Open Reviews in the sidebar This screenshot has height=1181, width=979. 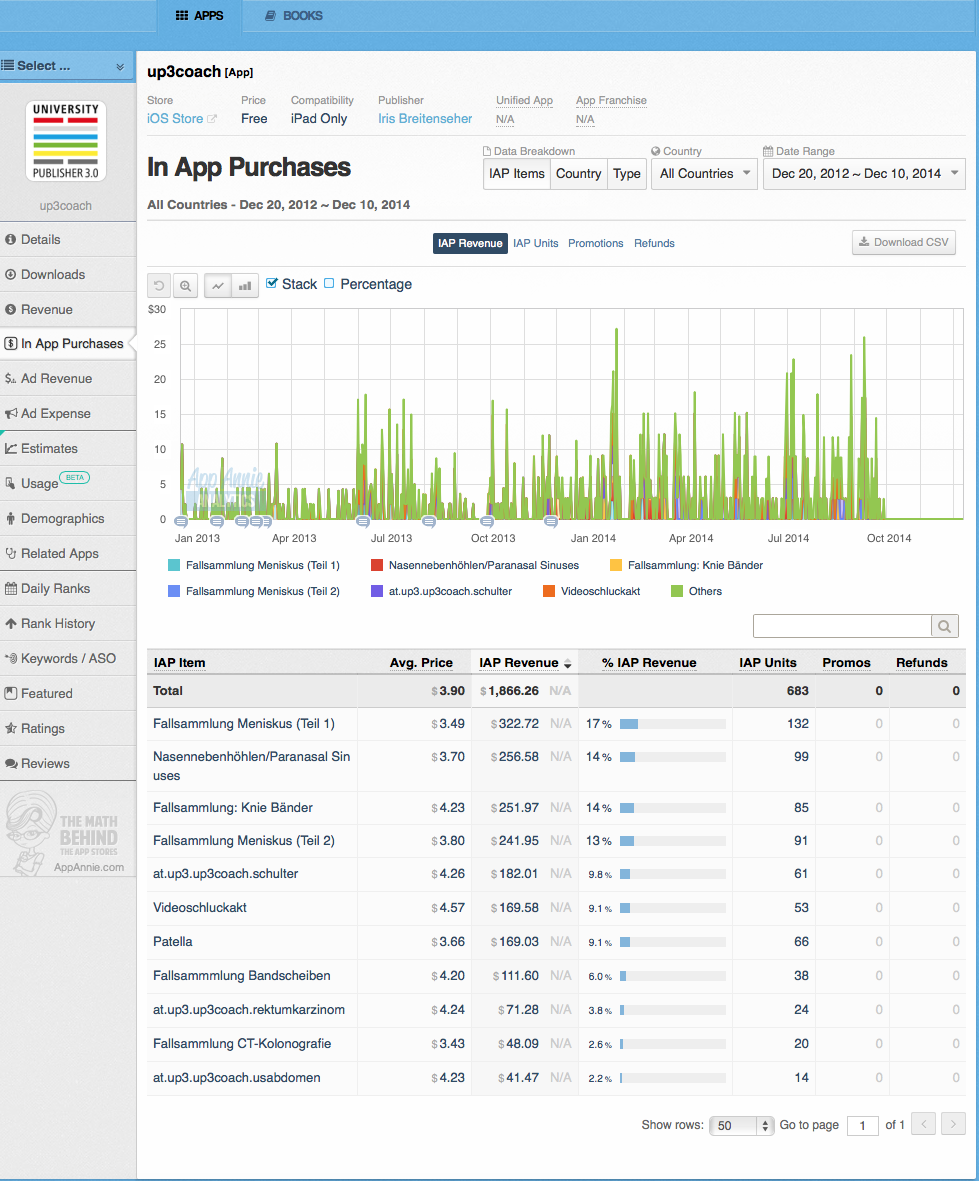coord(68,764)
